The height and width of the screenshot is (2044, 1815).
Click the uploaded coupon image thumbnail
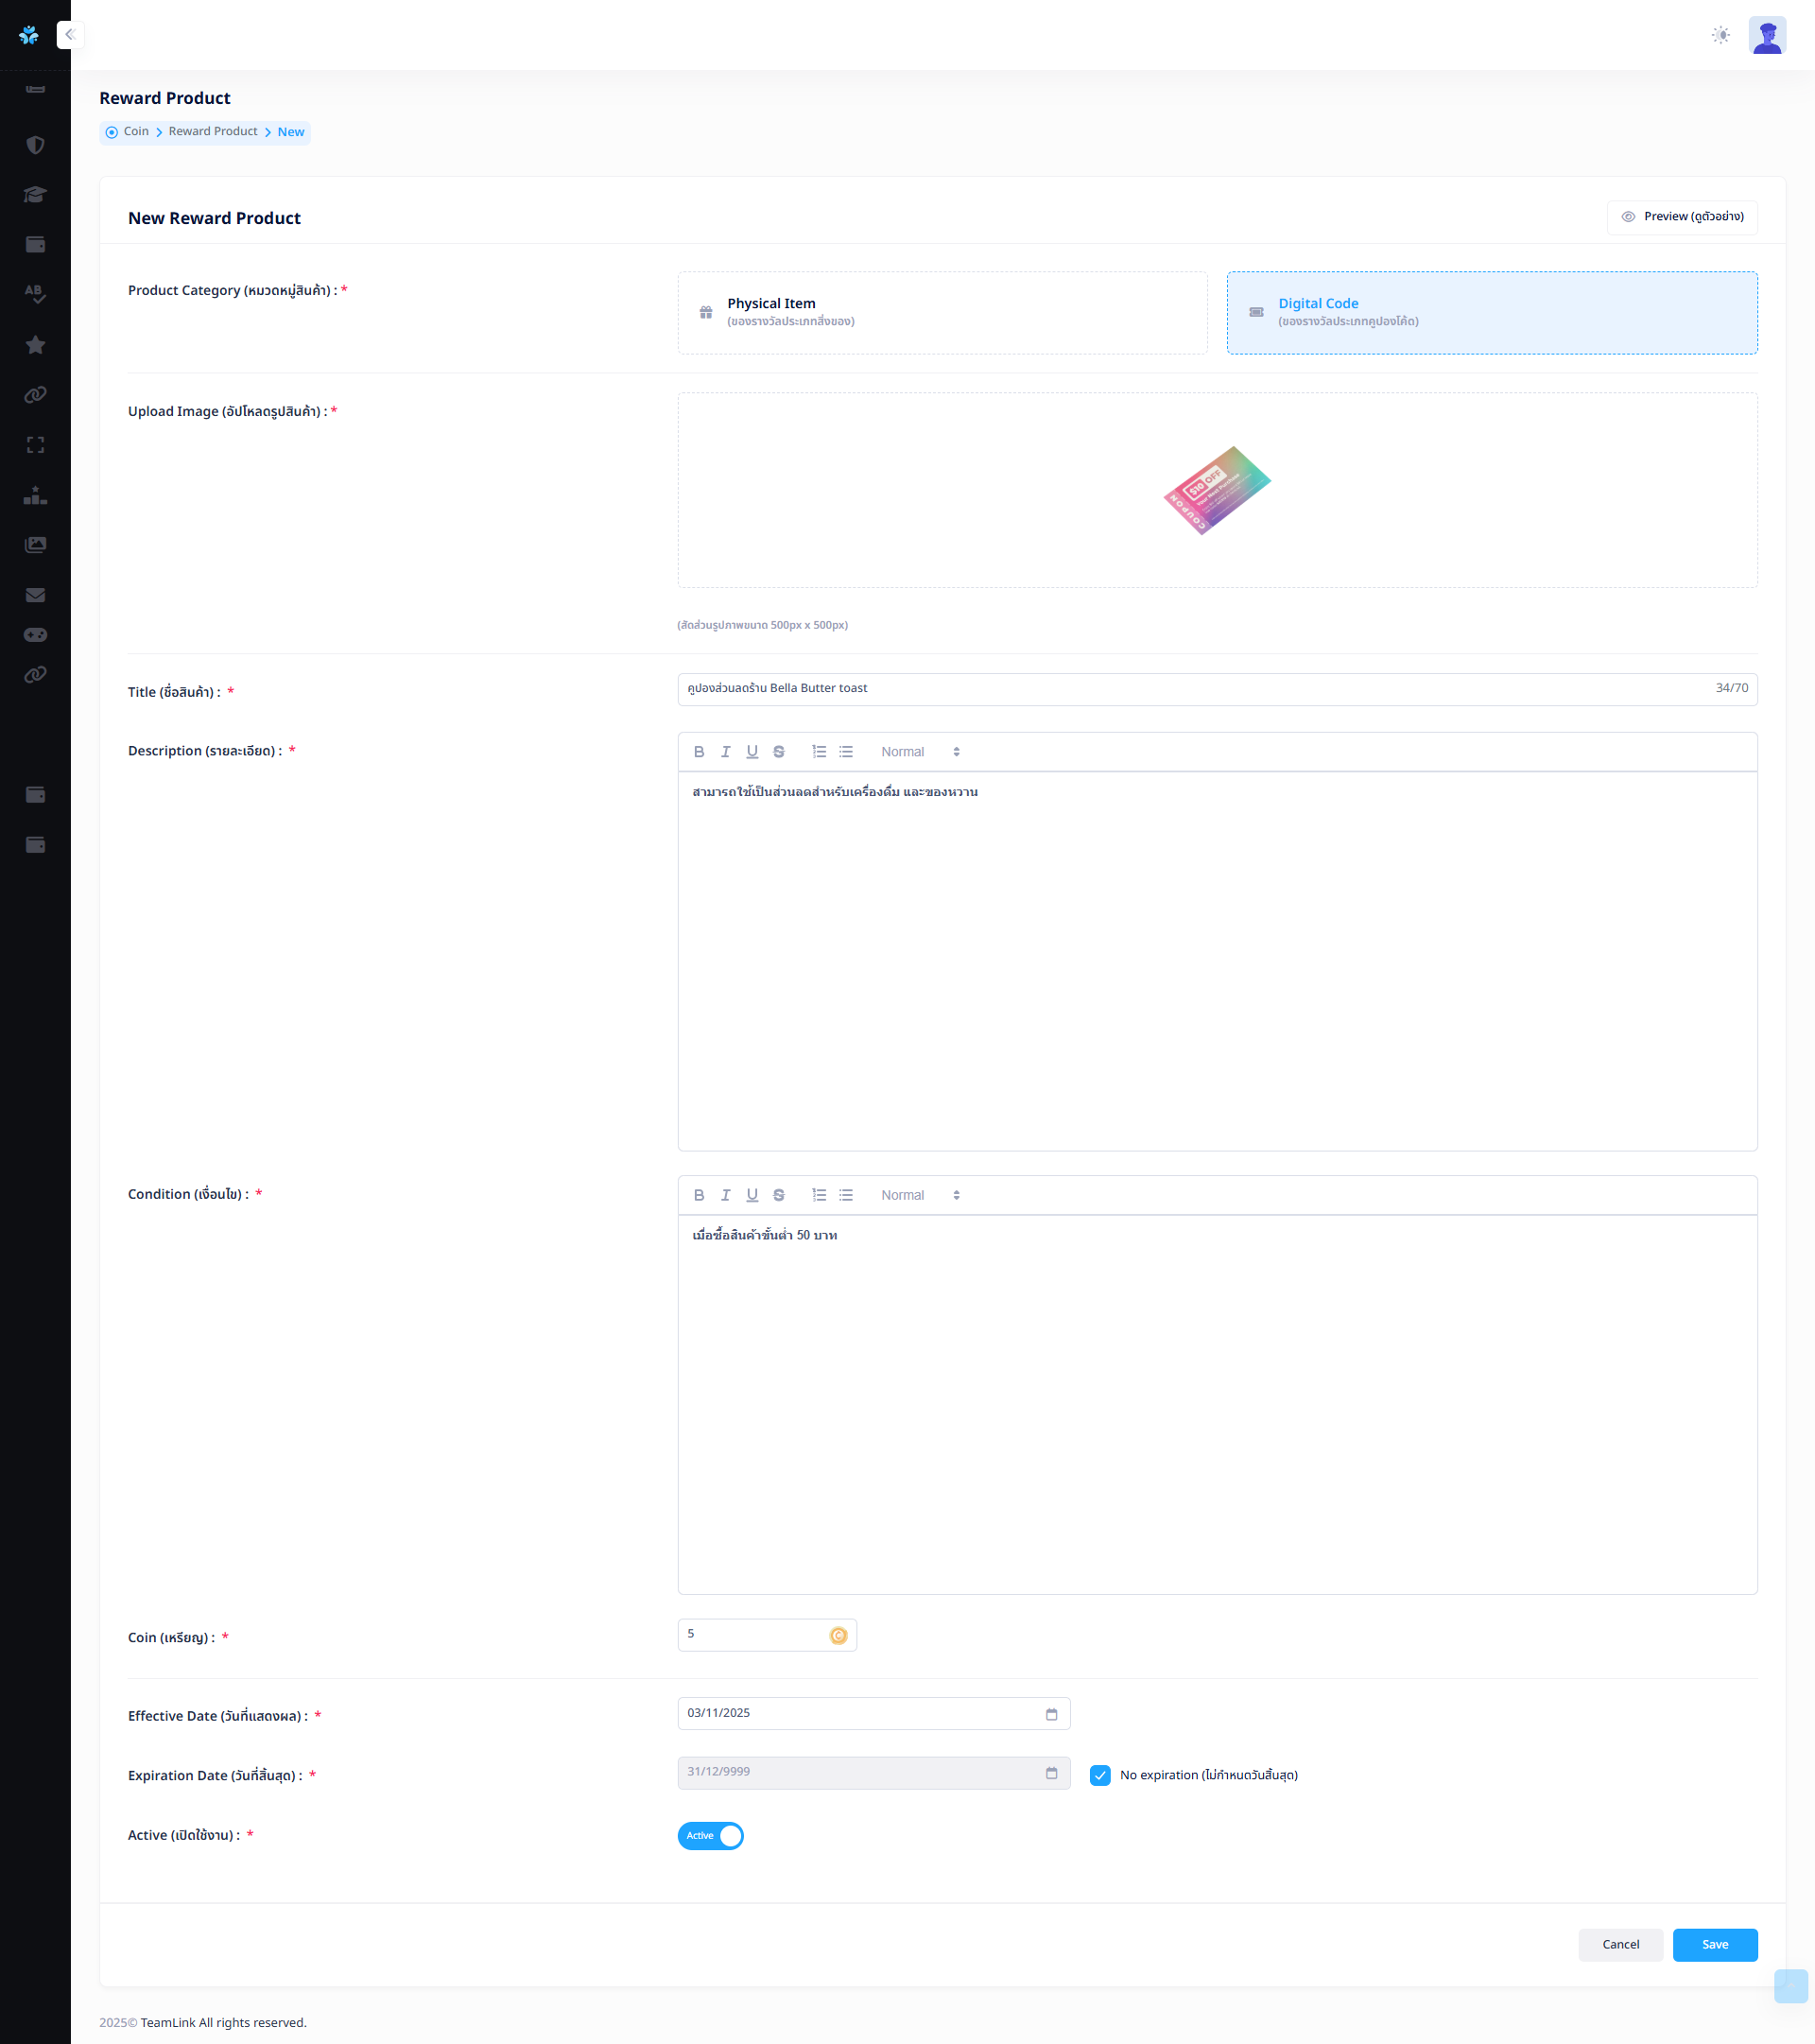pos(1217,490)
